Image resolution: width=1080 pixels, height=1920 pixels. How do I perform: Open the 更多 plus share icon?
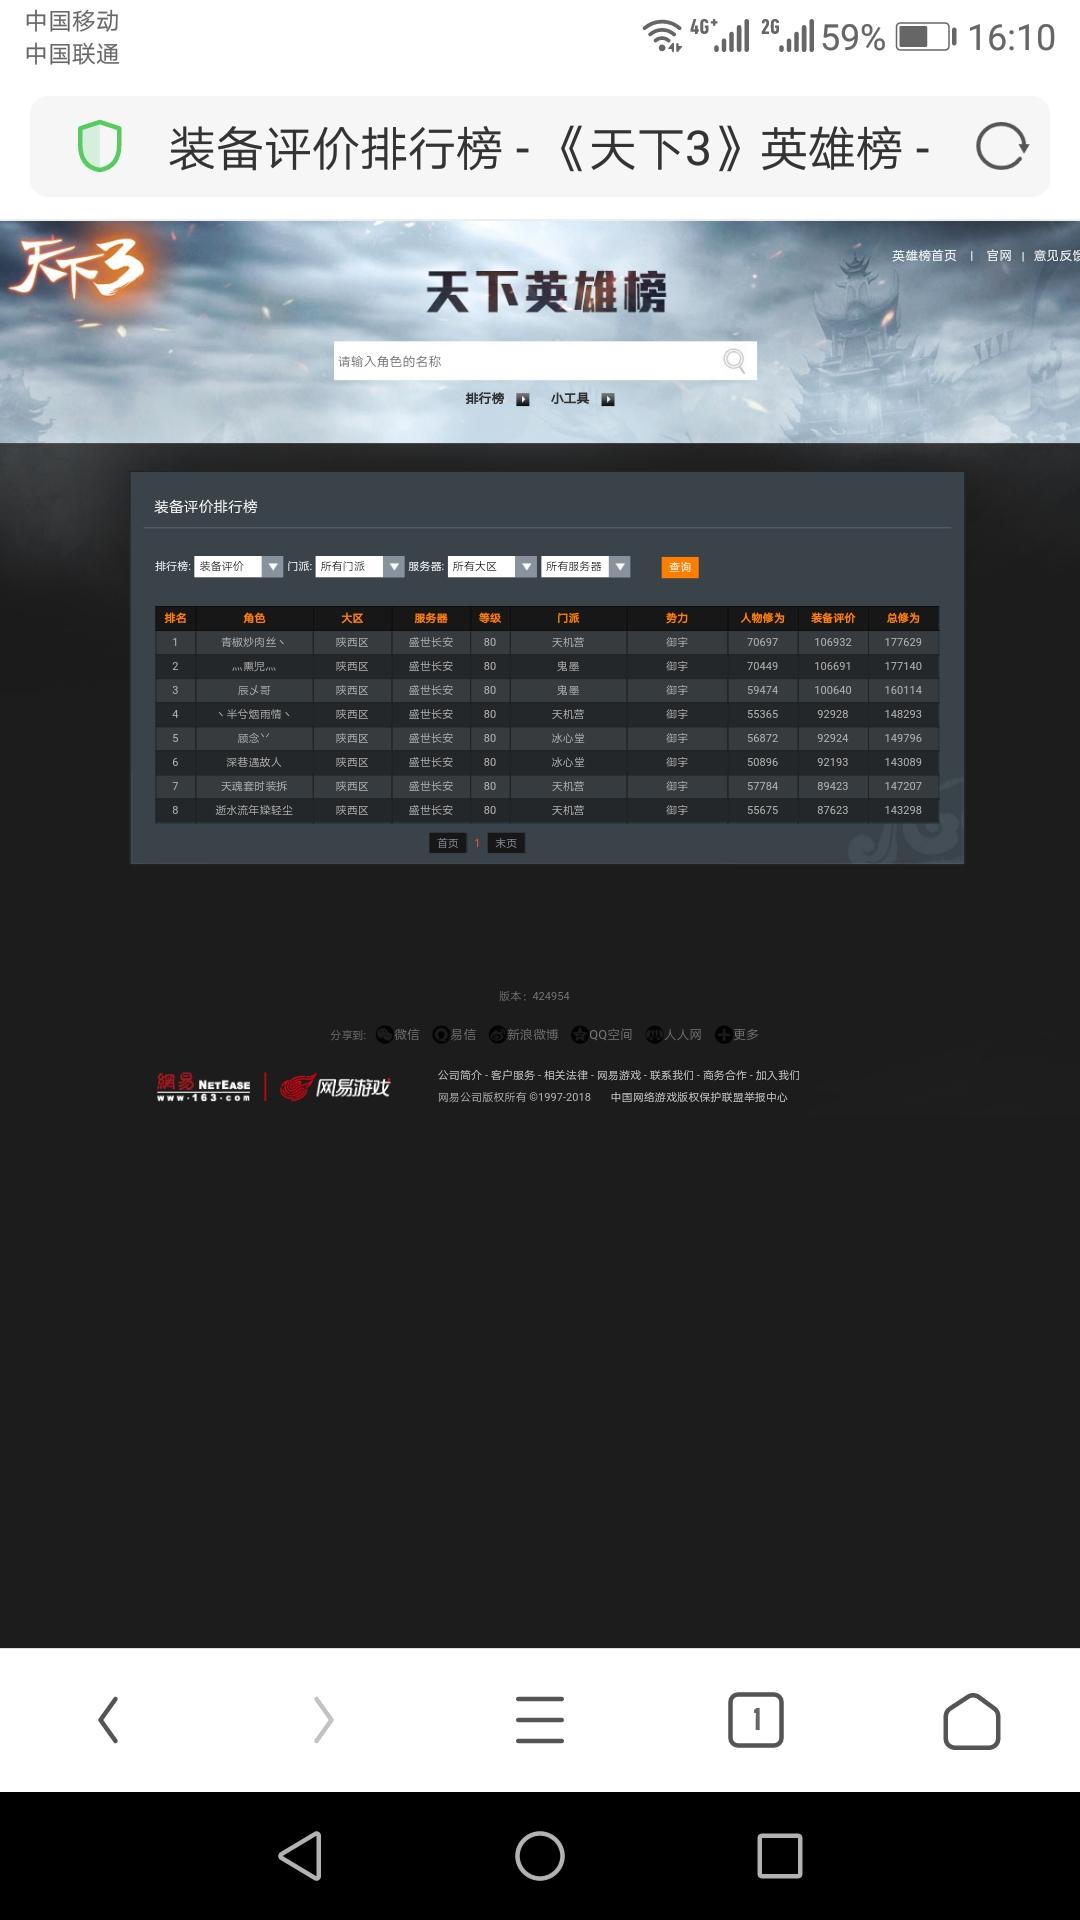(x=723, y=1034)
